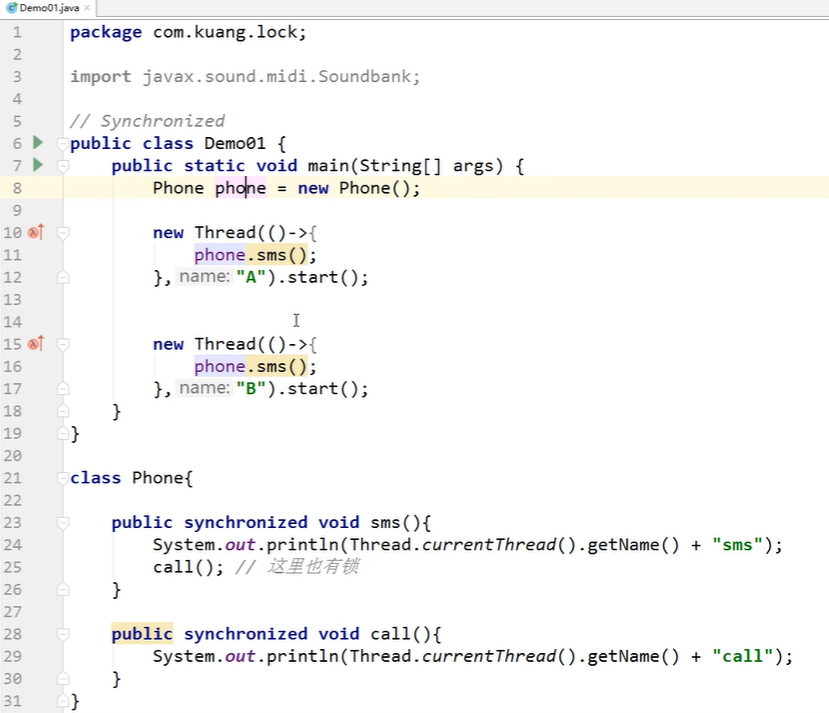Collapse main method fold on line 7
The height and width of the screenshot is (713, 829).
coord(62,166)
